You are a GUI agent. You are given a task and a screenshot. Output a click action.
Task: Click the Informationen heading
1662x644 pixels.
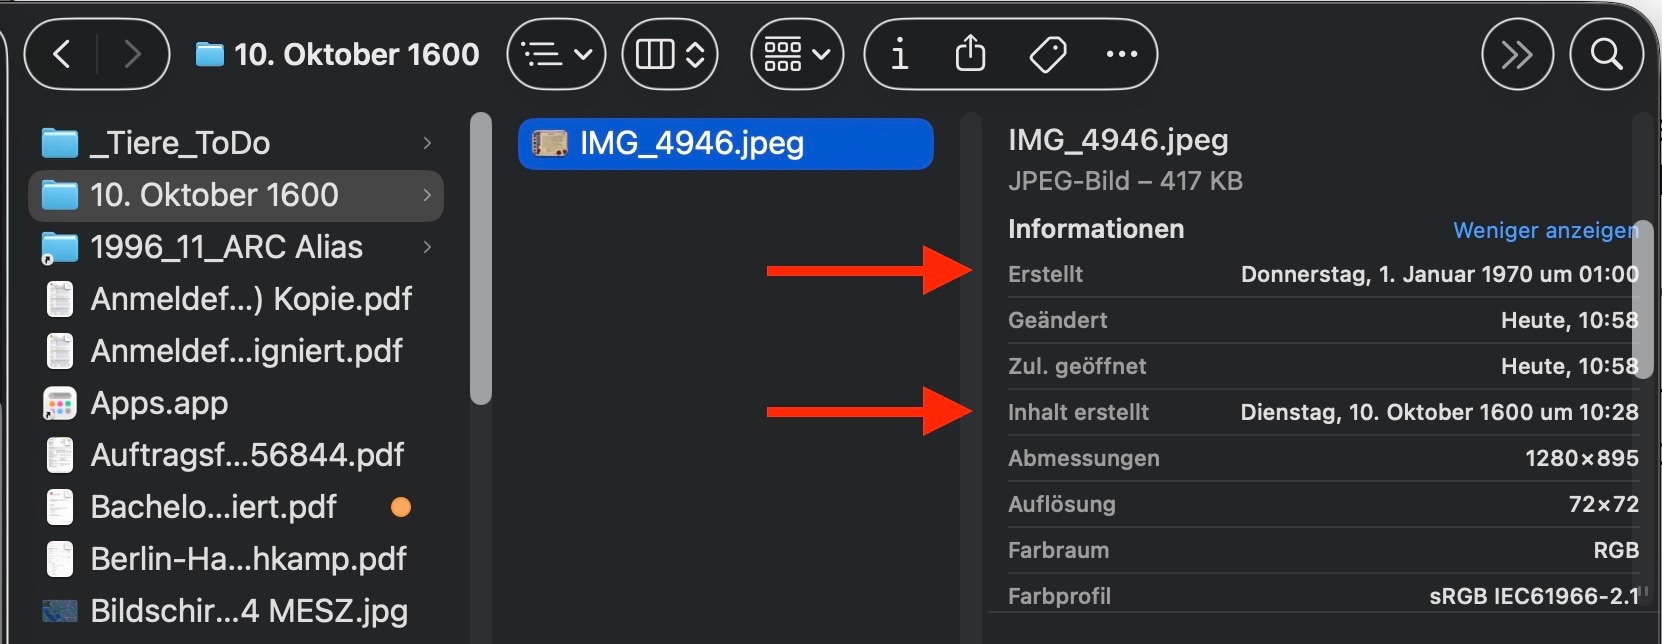1096,229
